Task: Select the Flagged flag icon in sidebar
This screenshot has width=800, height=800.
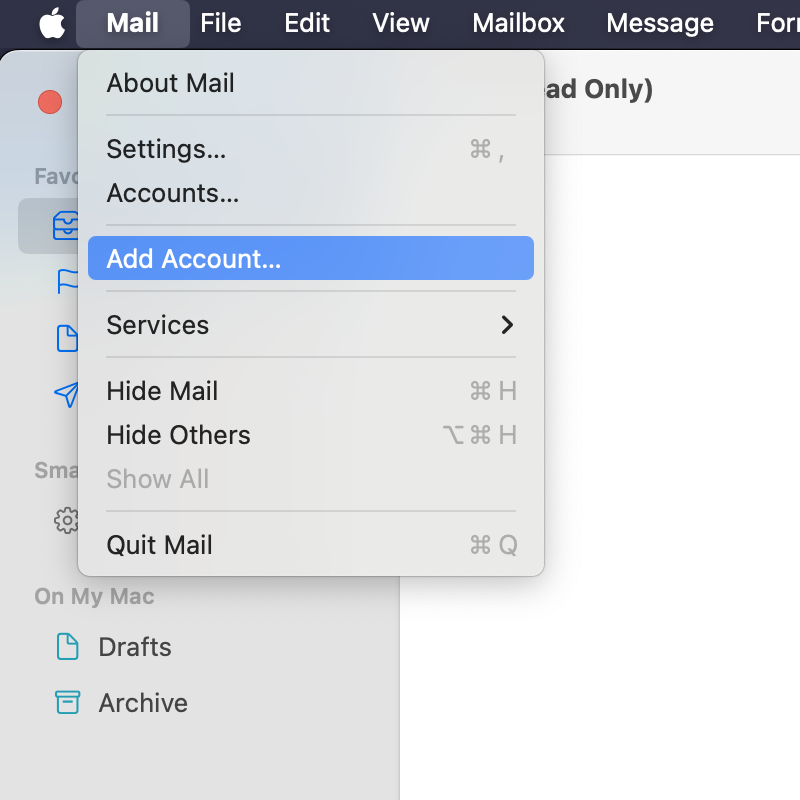Action: [x=67, y=282]
